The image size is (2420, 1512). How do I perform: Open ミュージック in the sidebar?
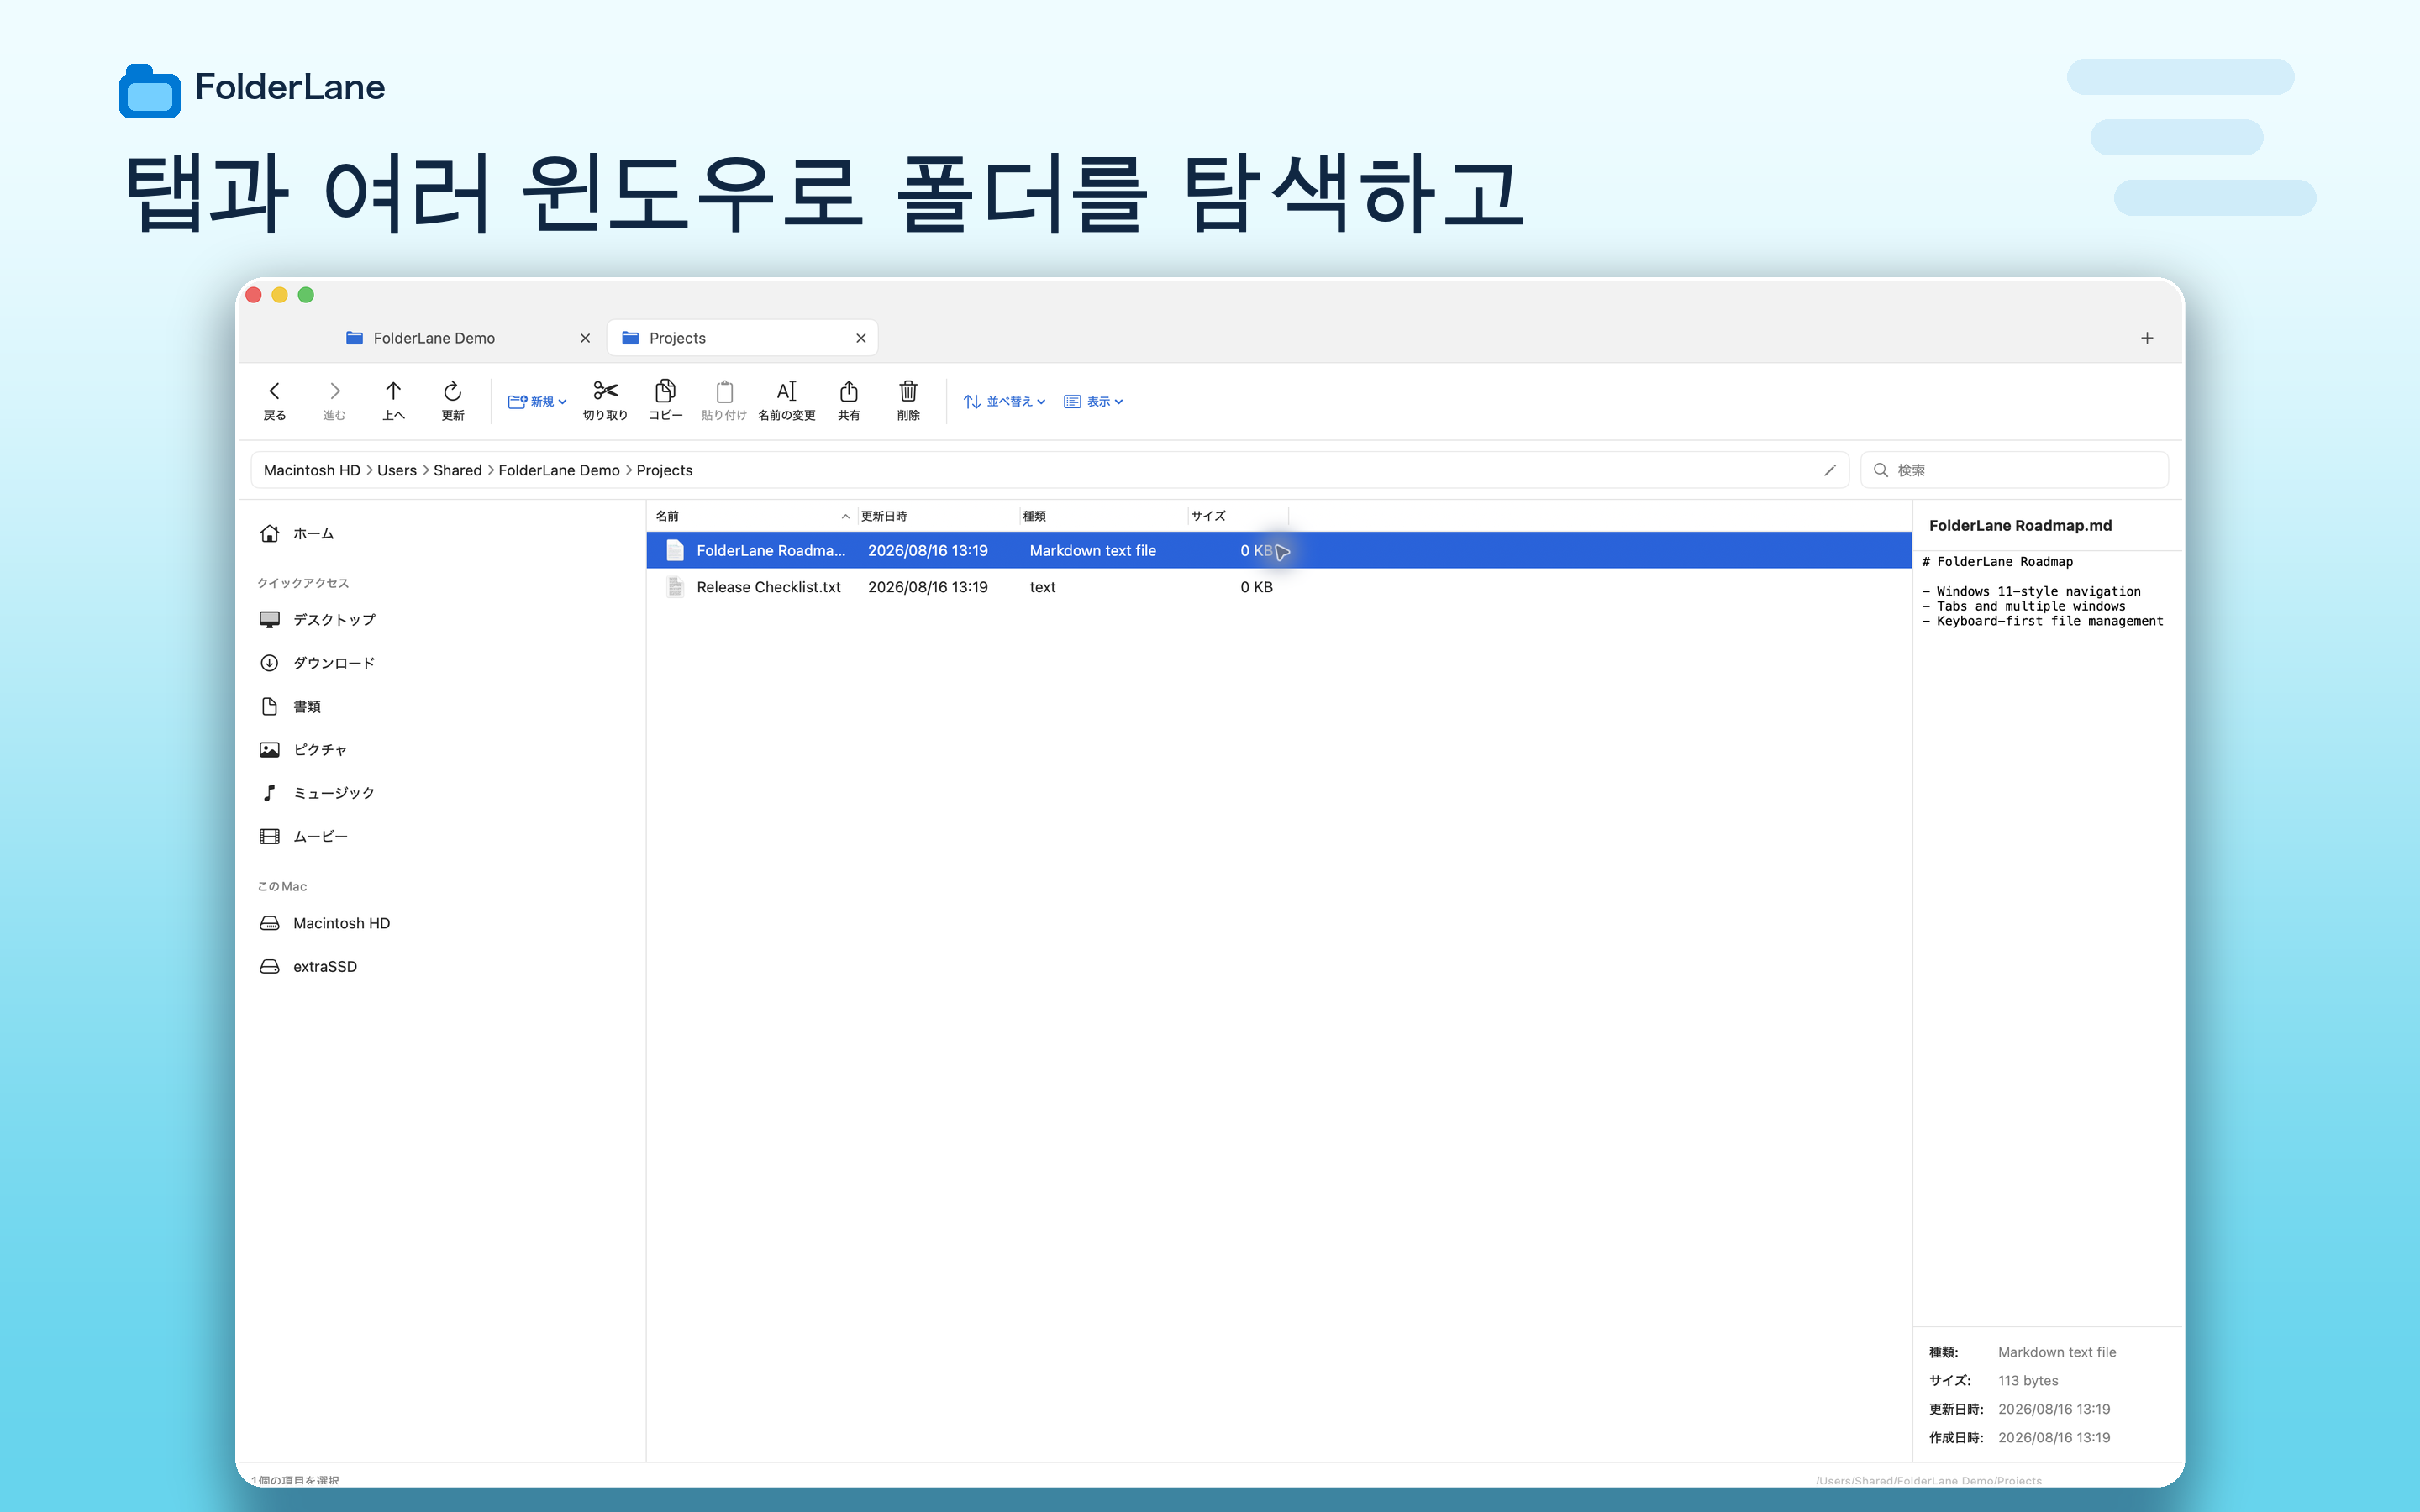441,793
